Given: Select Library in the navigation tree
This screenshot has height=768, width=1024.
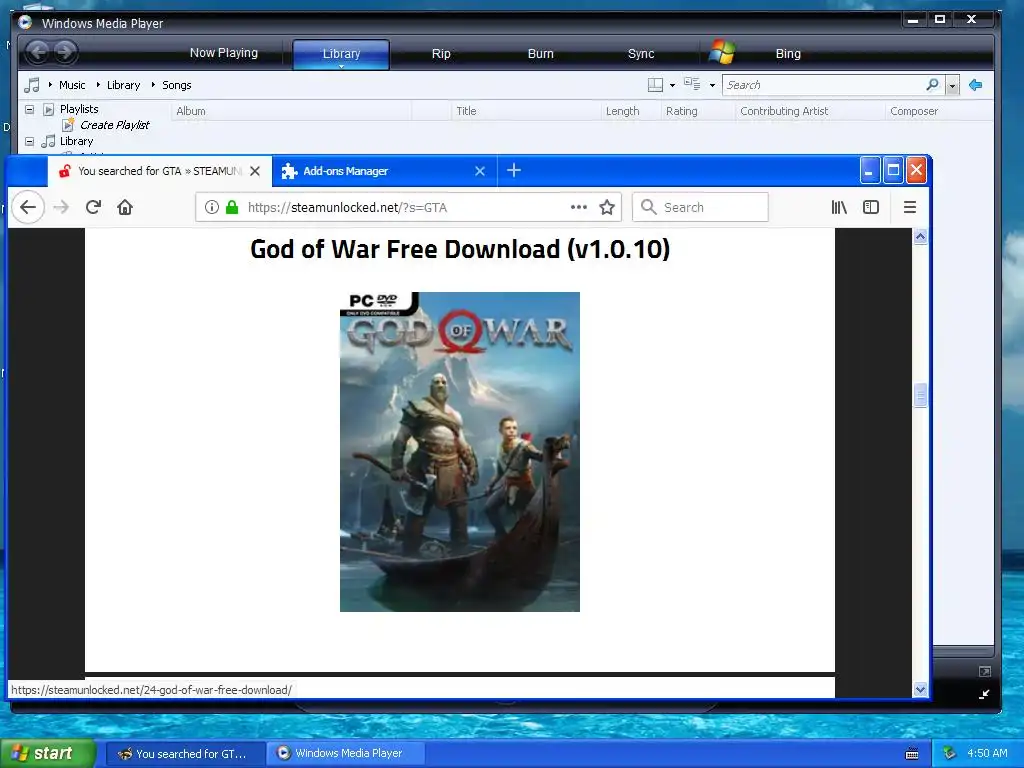Looking at the screenshot, I should pyautogui.click(x=76, y=141).
